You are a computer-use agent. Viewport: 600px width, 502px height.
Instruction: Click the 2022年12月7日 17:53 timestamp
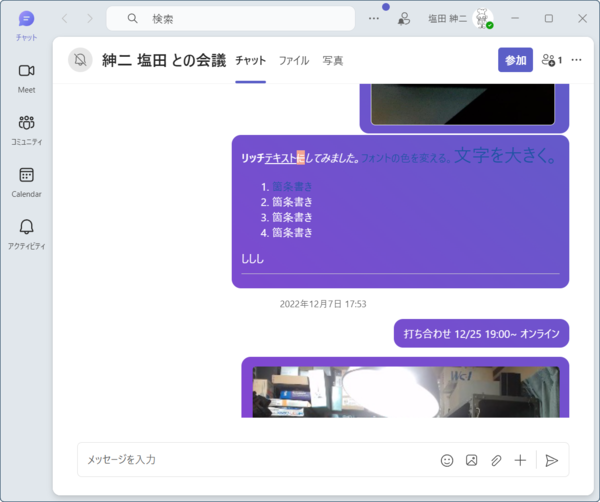point(323,304)
